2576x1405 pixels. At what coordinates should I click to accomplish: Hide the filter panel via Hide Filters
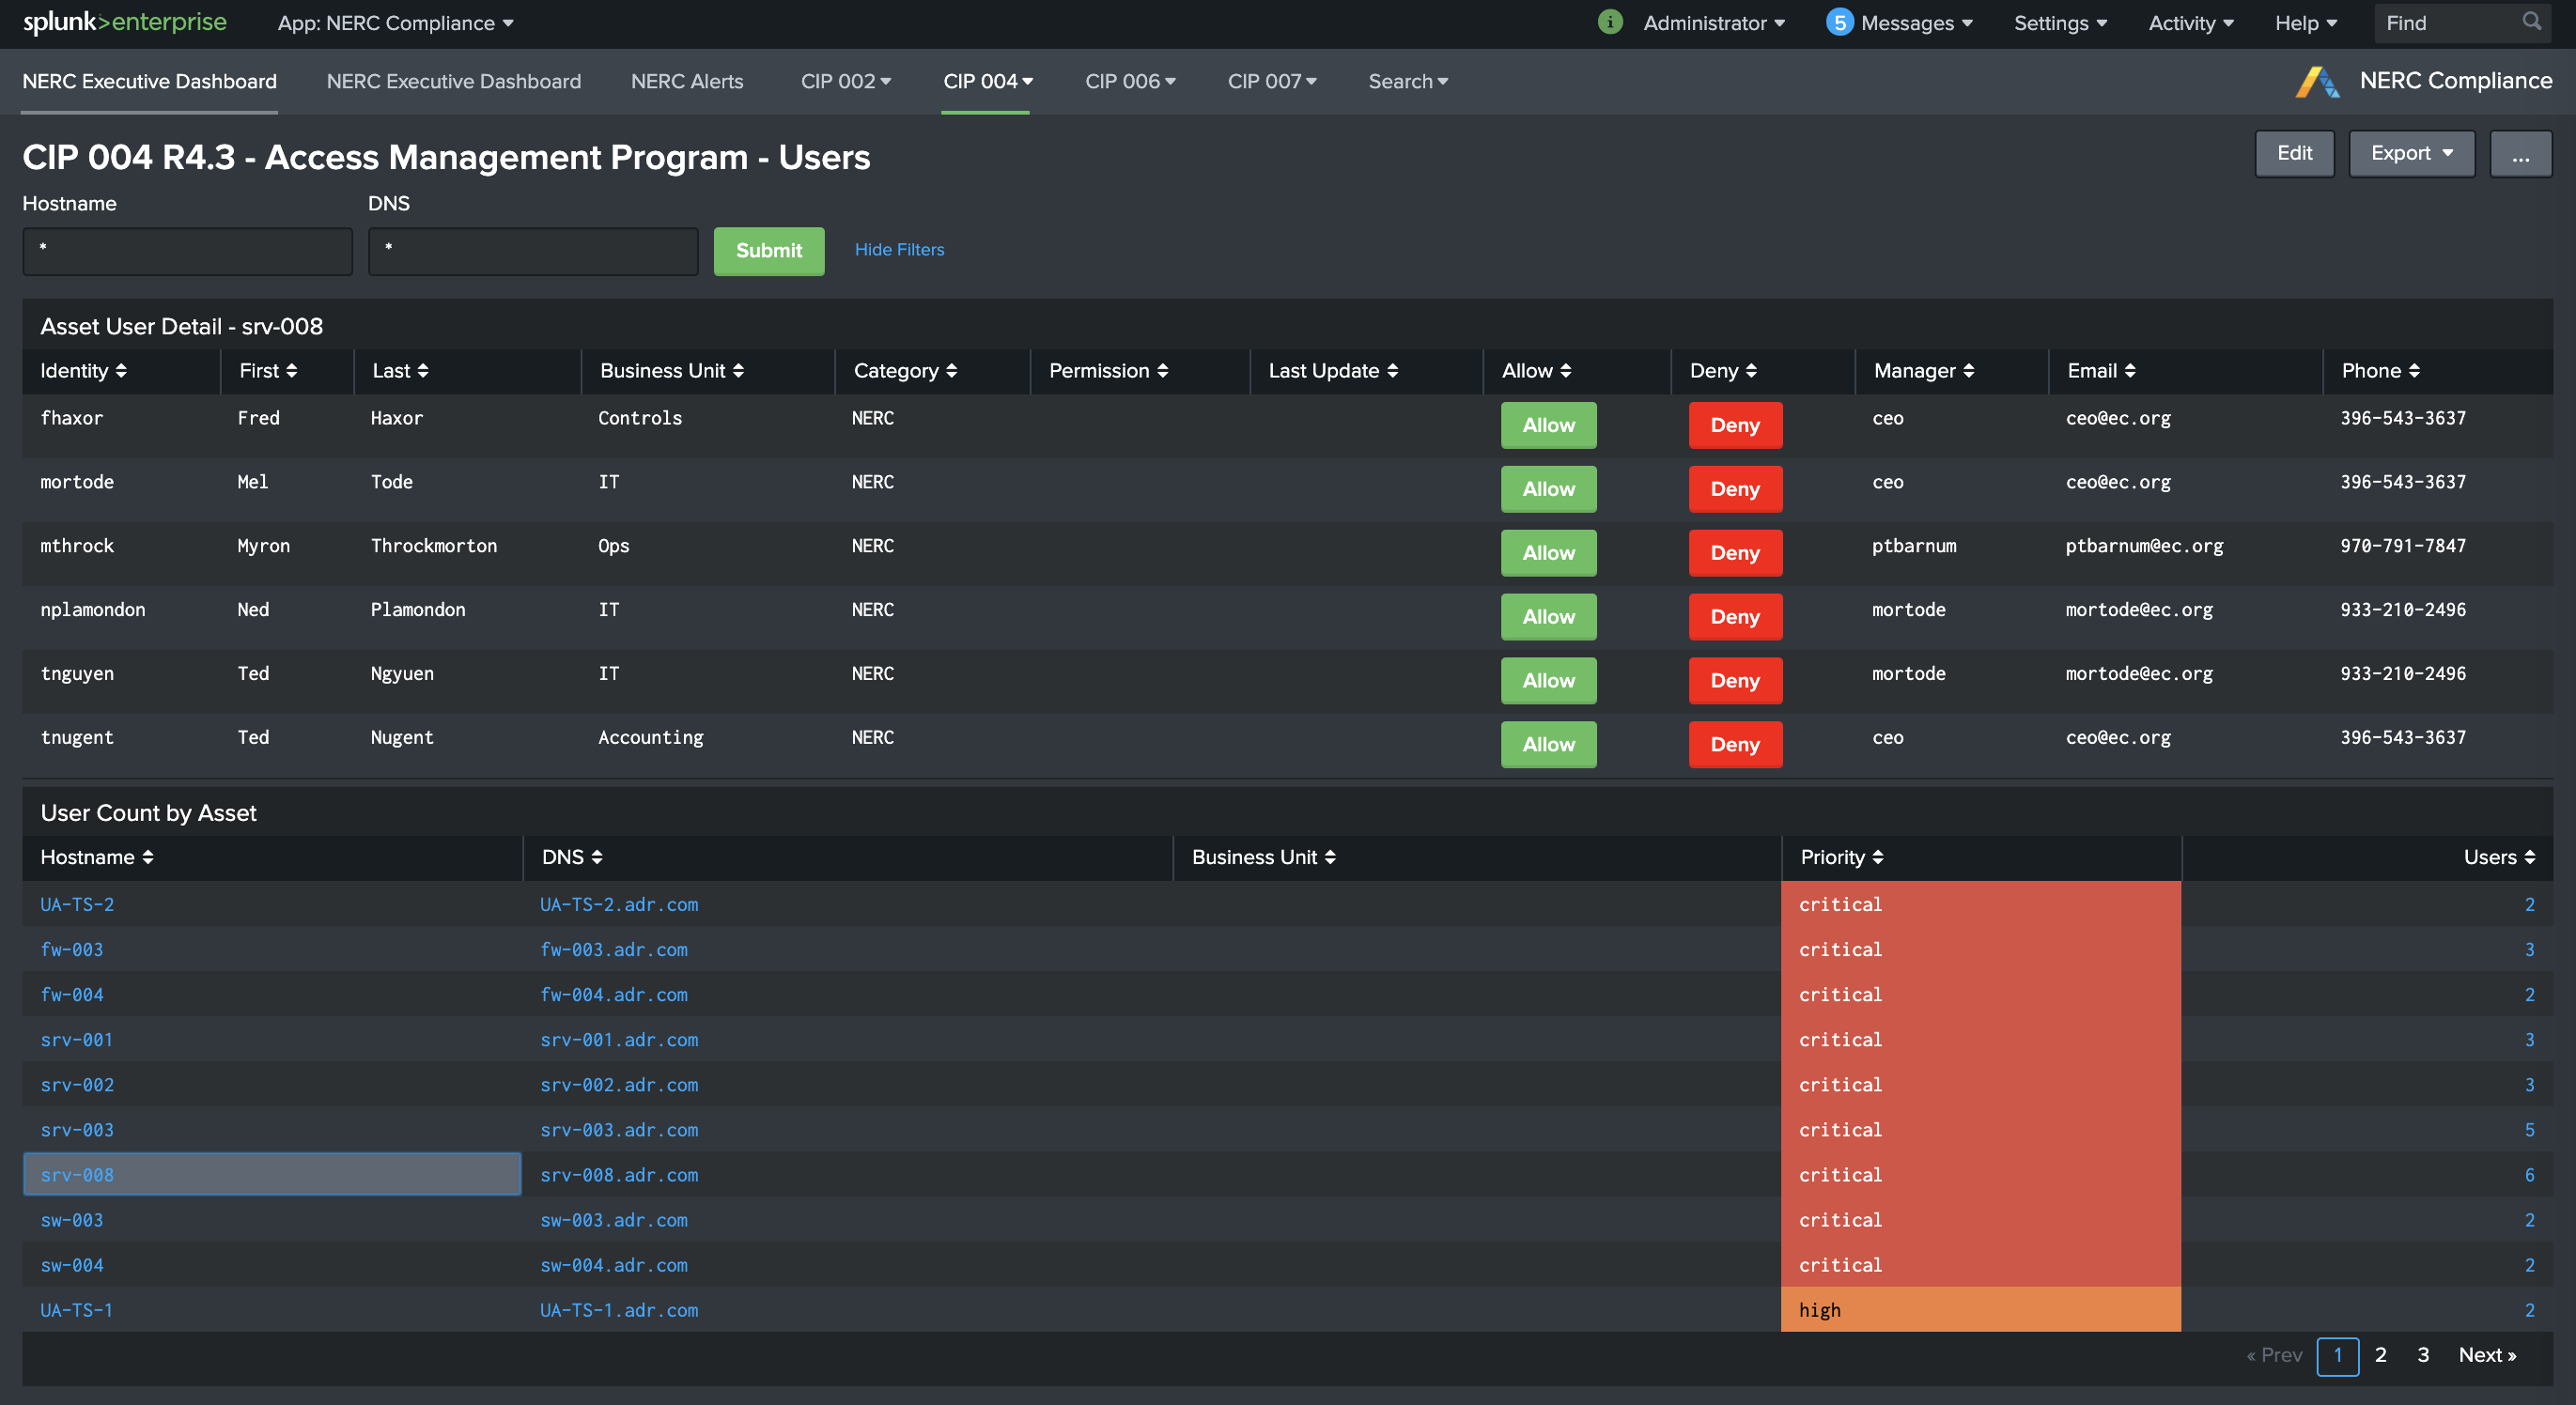(898, 249)
